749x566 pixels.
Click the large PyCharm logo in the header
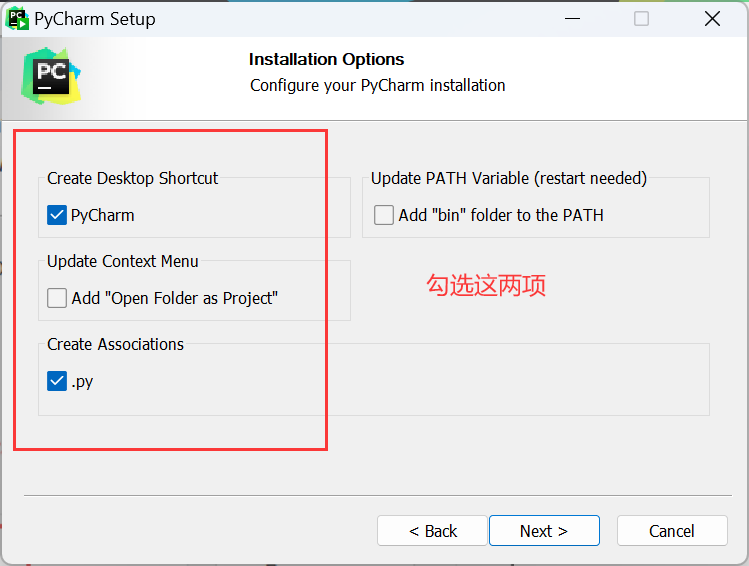[x=52, y=75]
